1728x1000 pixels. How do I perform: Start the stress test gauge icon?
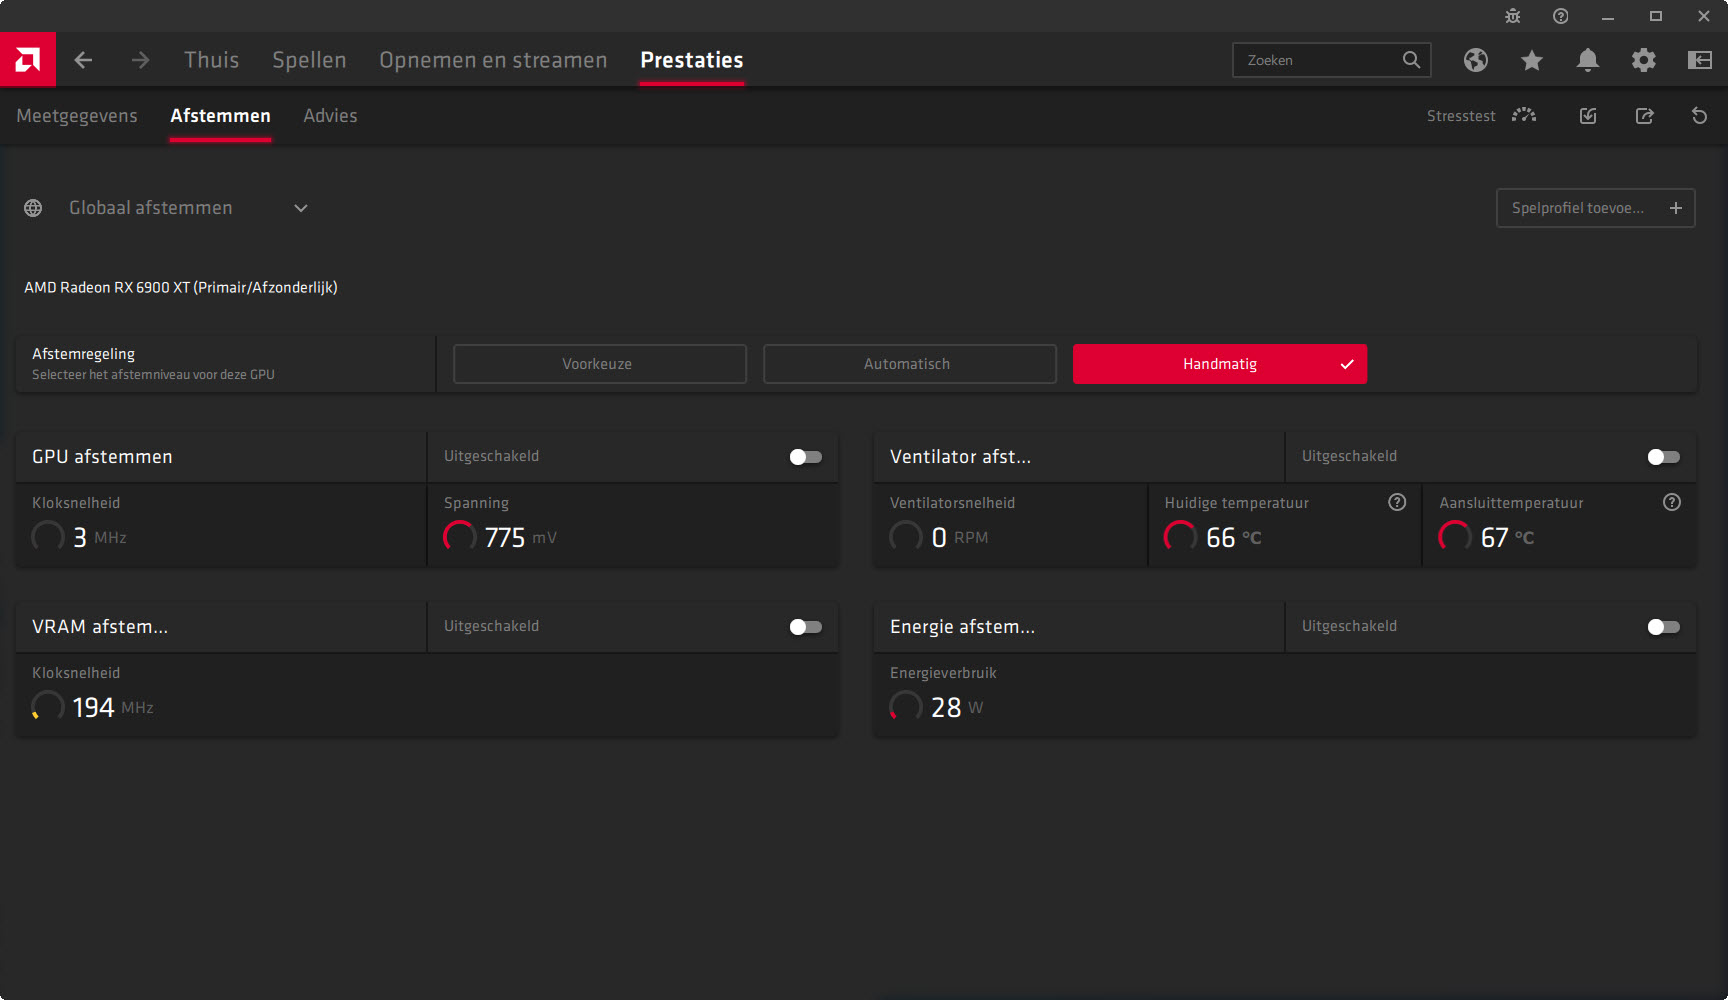1524,116
